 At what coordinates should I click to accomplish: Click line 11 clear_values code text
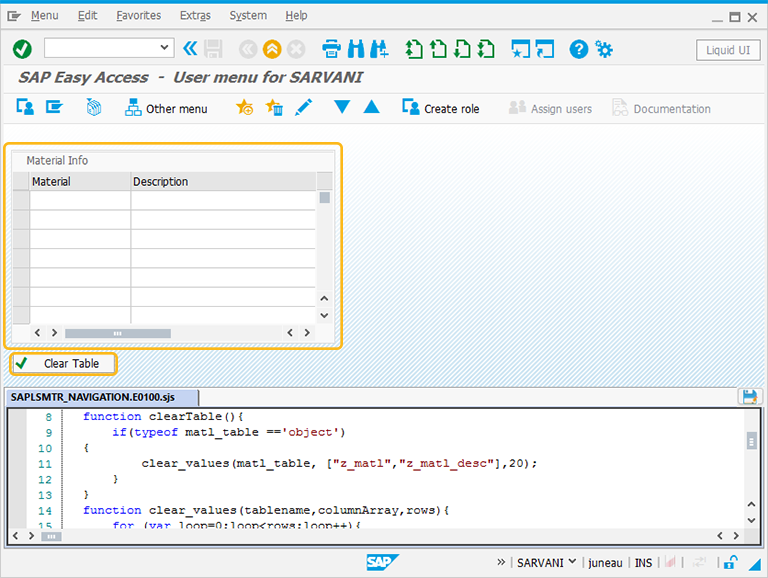click(x=339, y=463)
